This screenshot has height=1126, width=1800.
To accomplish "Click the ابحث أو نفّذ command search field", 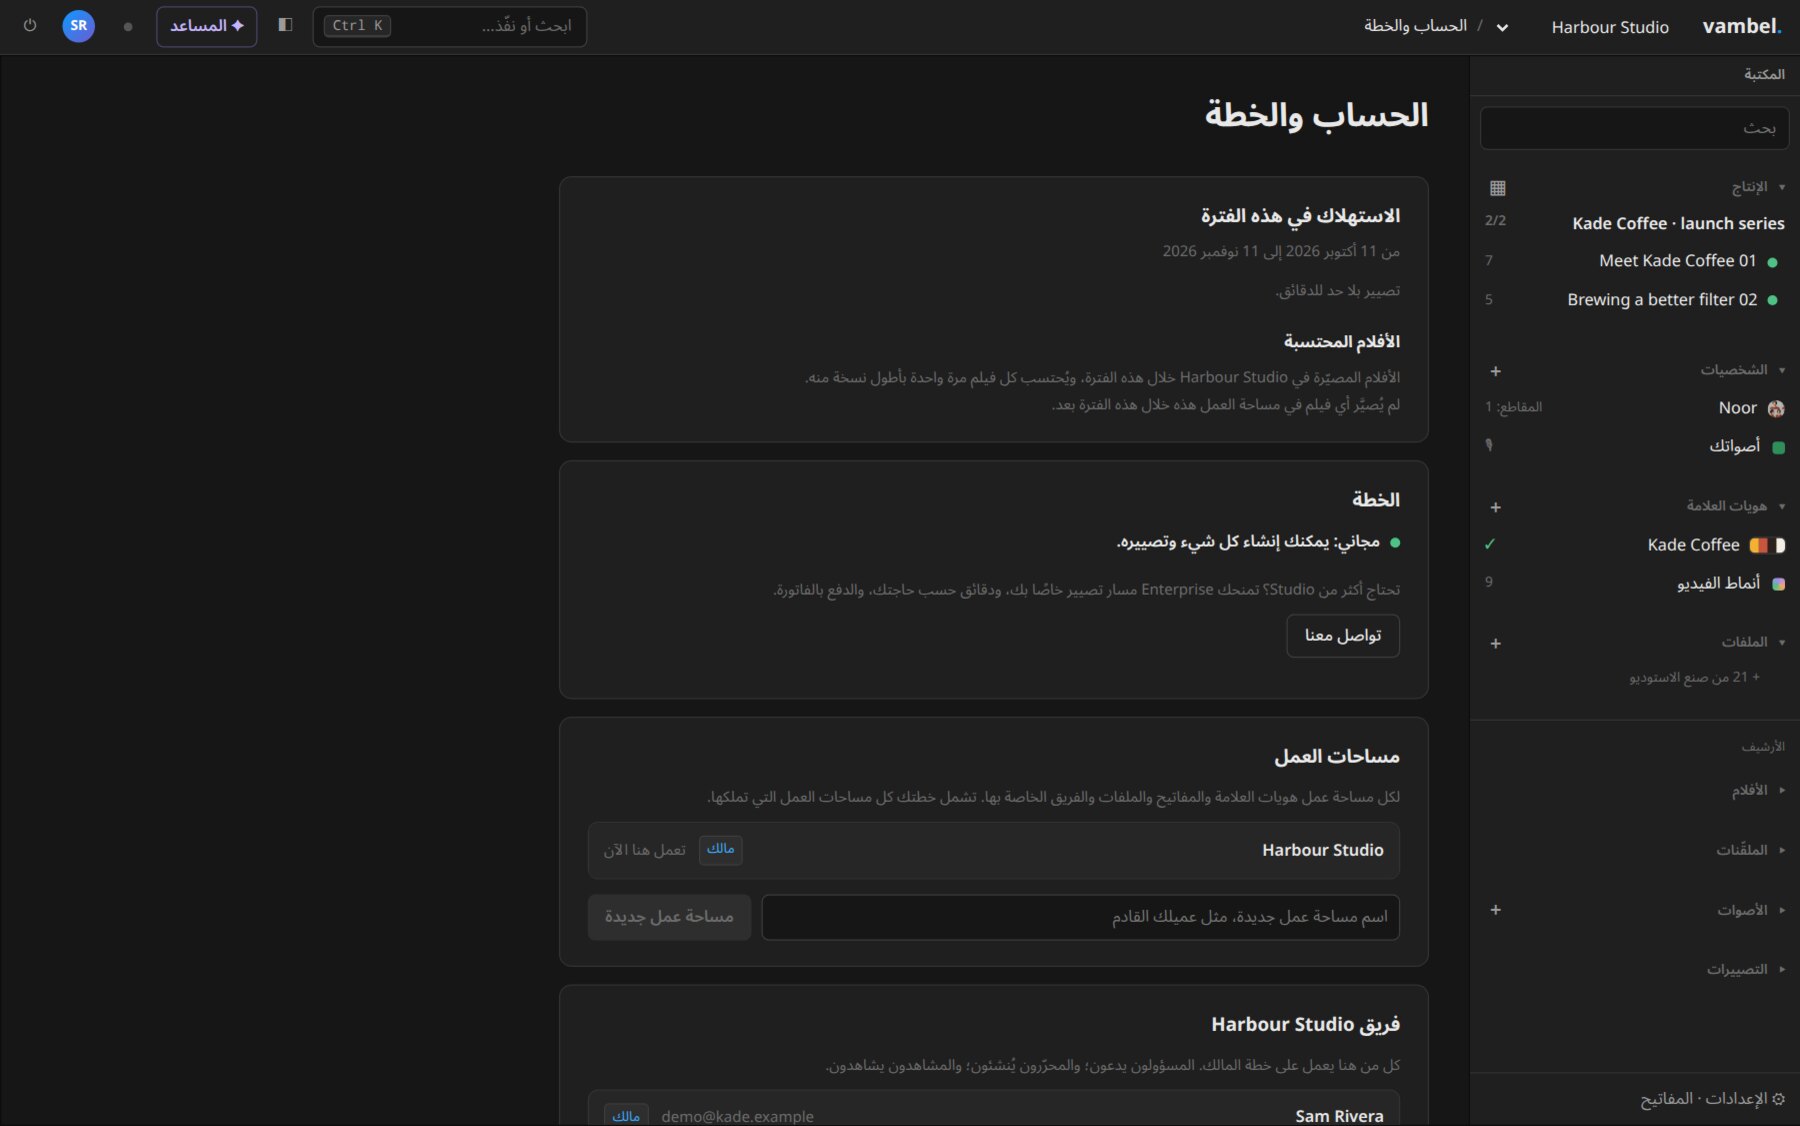I will click(x=450, y=26).
